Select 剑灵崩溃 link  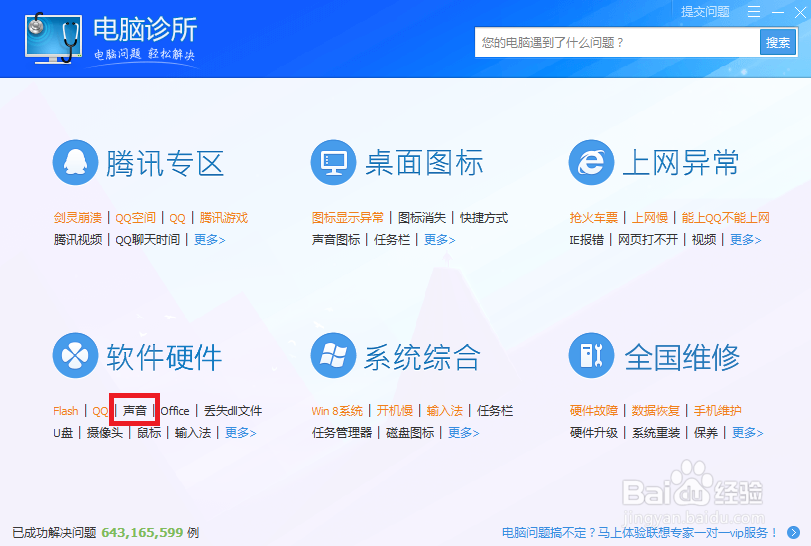tap(78, 218)
